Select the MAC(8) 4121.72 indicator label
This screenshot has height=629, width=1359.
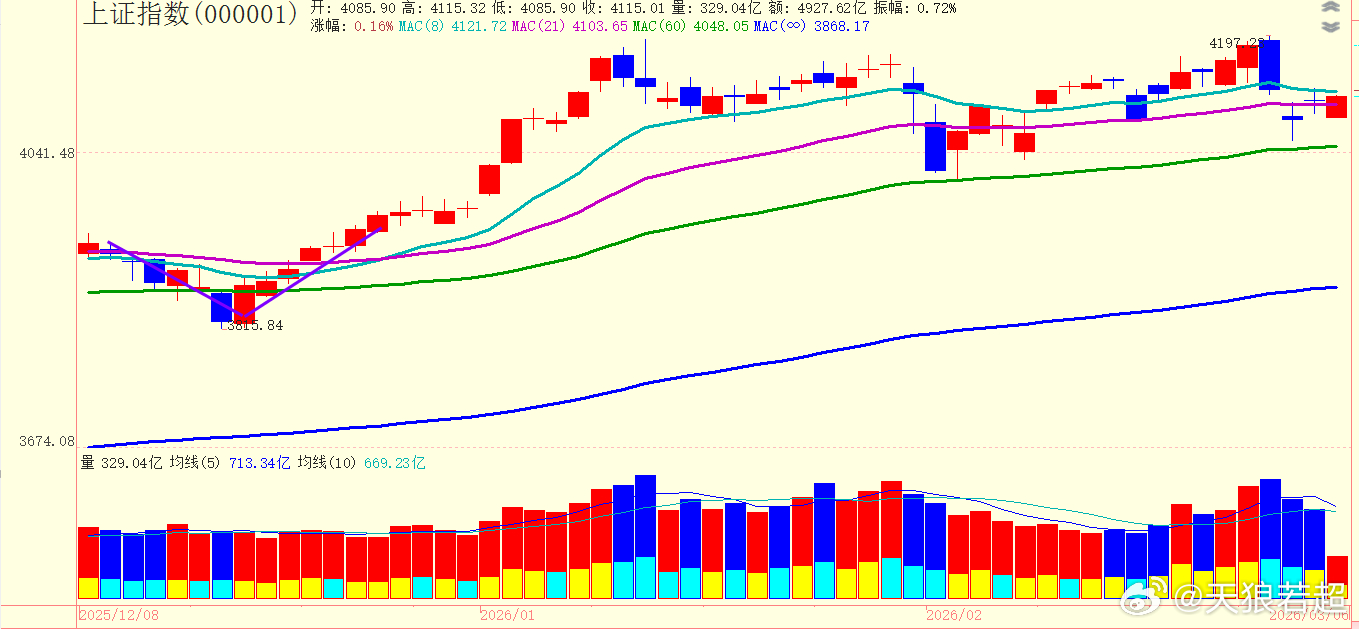point(454,26)
